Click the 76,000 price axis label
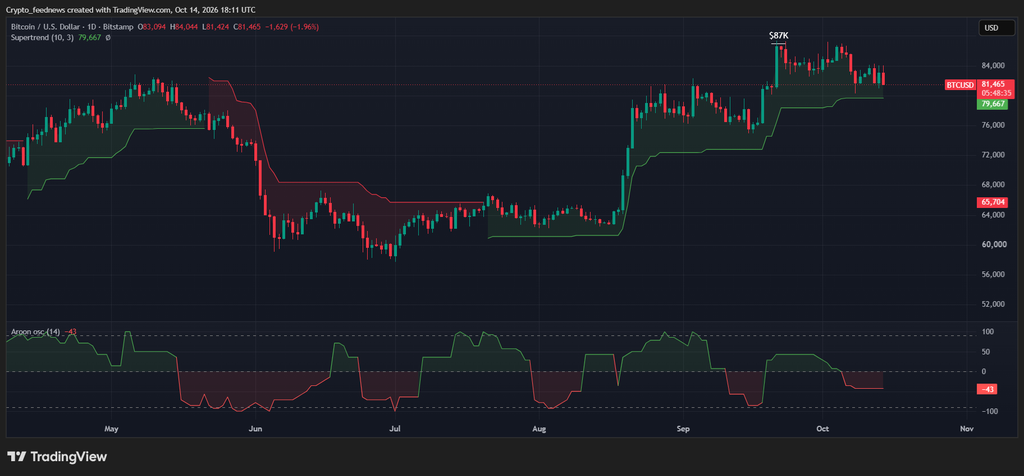The width and height of the screenshot is (1024, 476). click(x=993, y=125)
